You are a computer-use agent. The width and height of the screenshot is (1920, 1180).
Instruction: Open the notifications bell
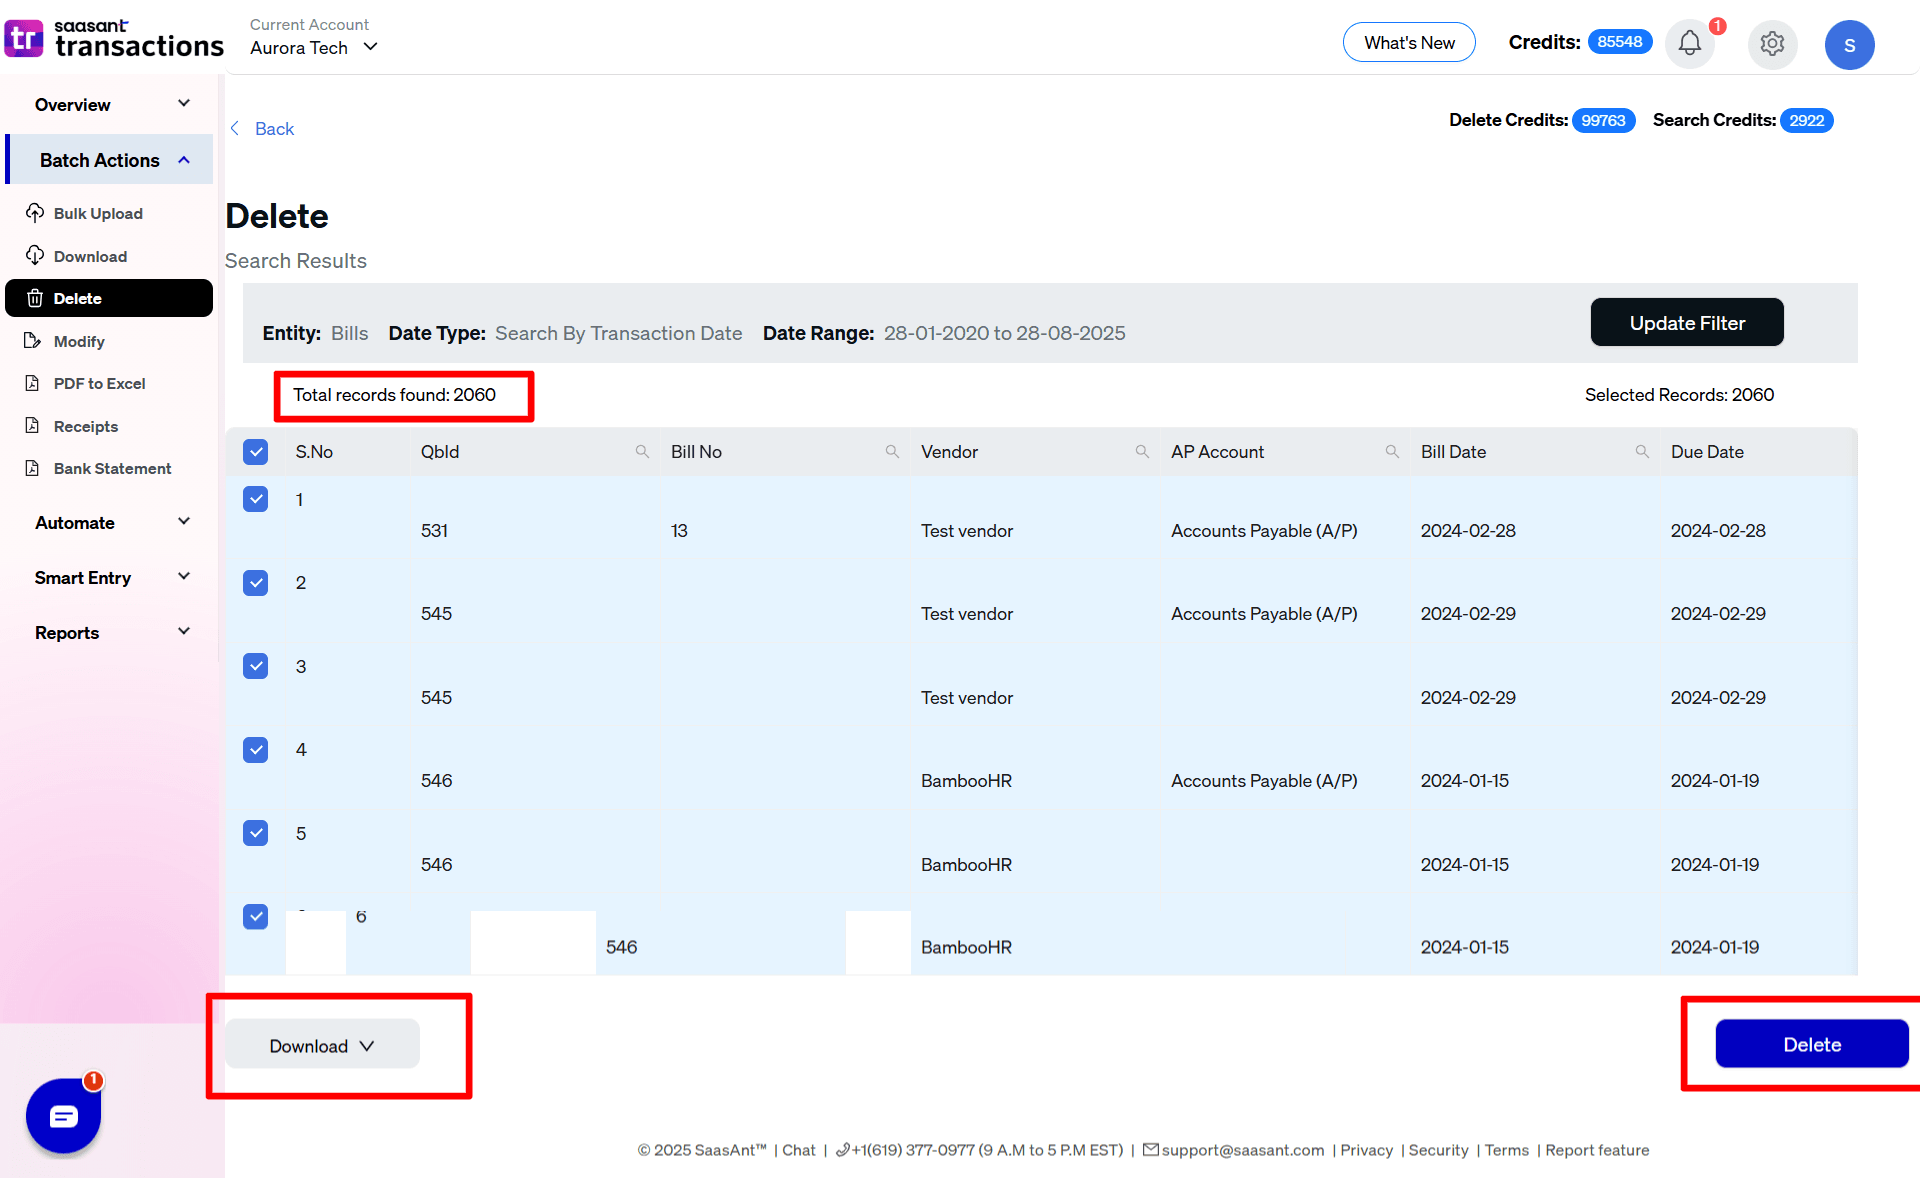click(1689, 44)
